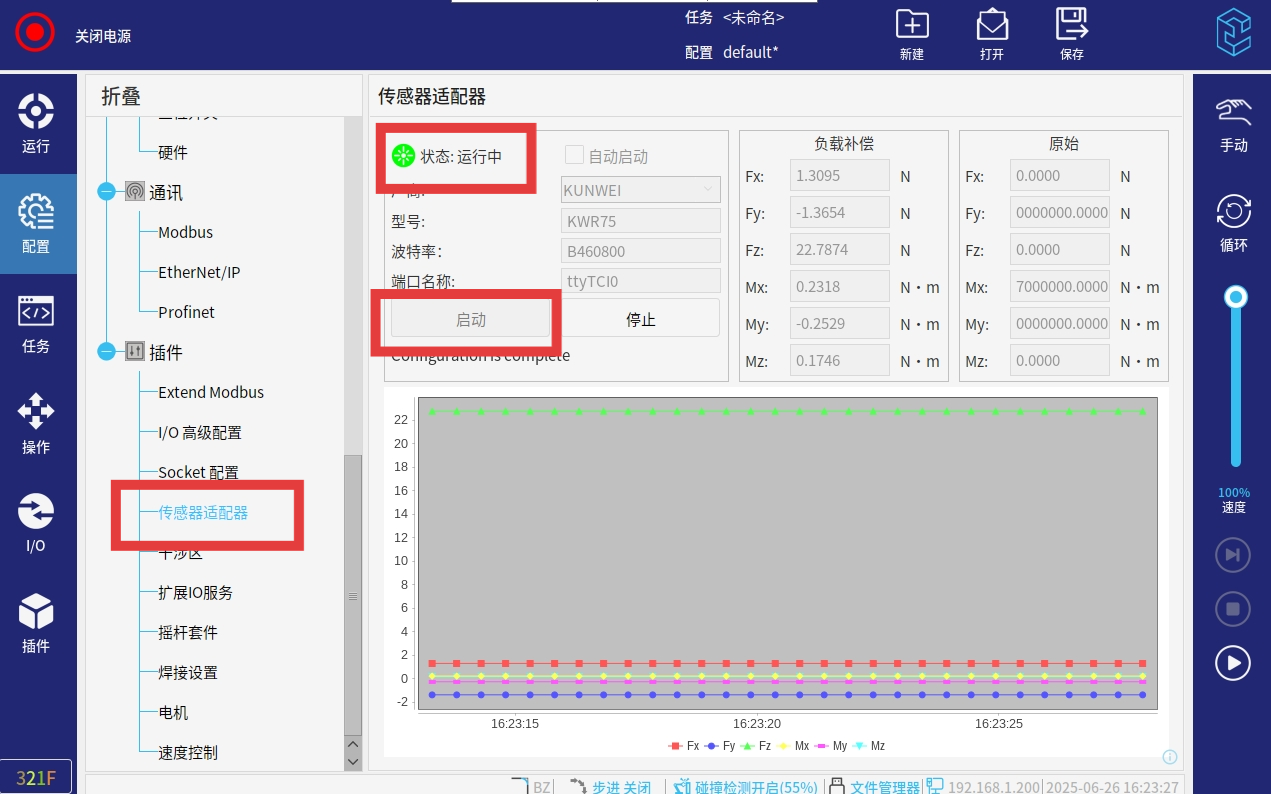Viewport: 1271px width, 794px height.
Task: Open the 任务 (task) sidebar page
Action: 36,322
